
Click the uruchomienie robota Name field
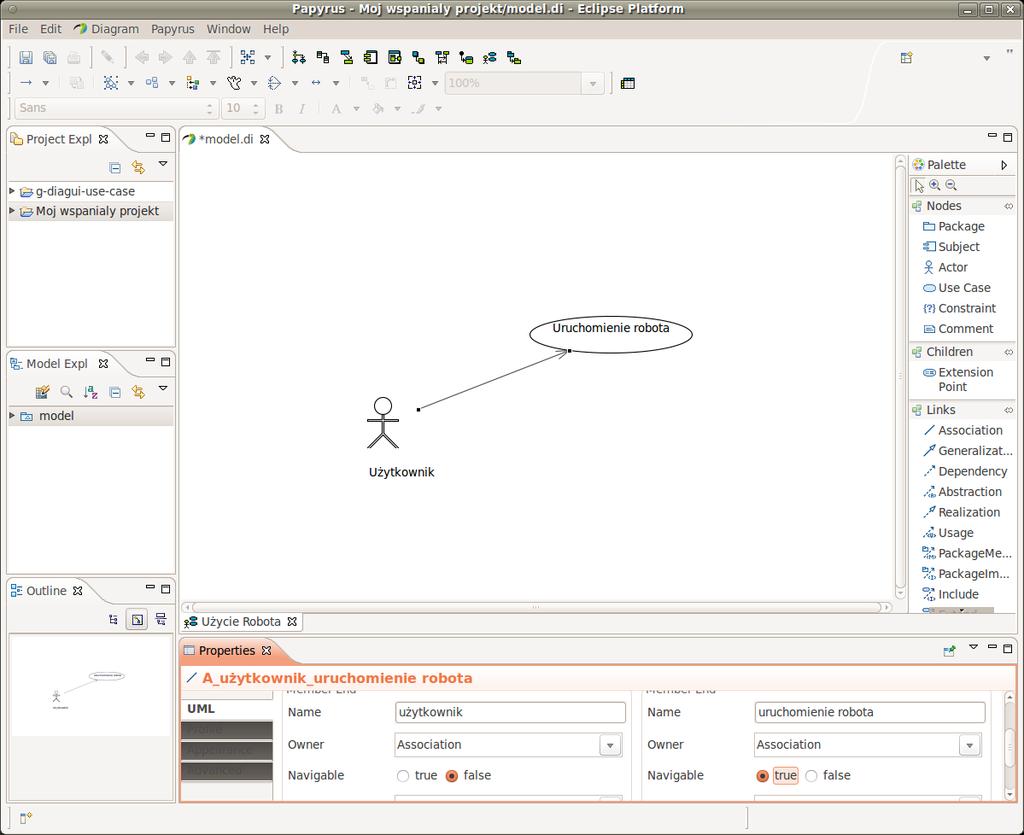point(869,712)
